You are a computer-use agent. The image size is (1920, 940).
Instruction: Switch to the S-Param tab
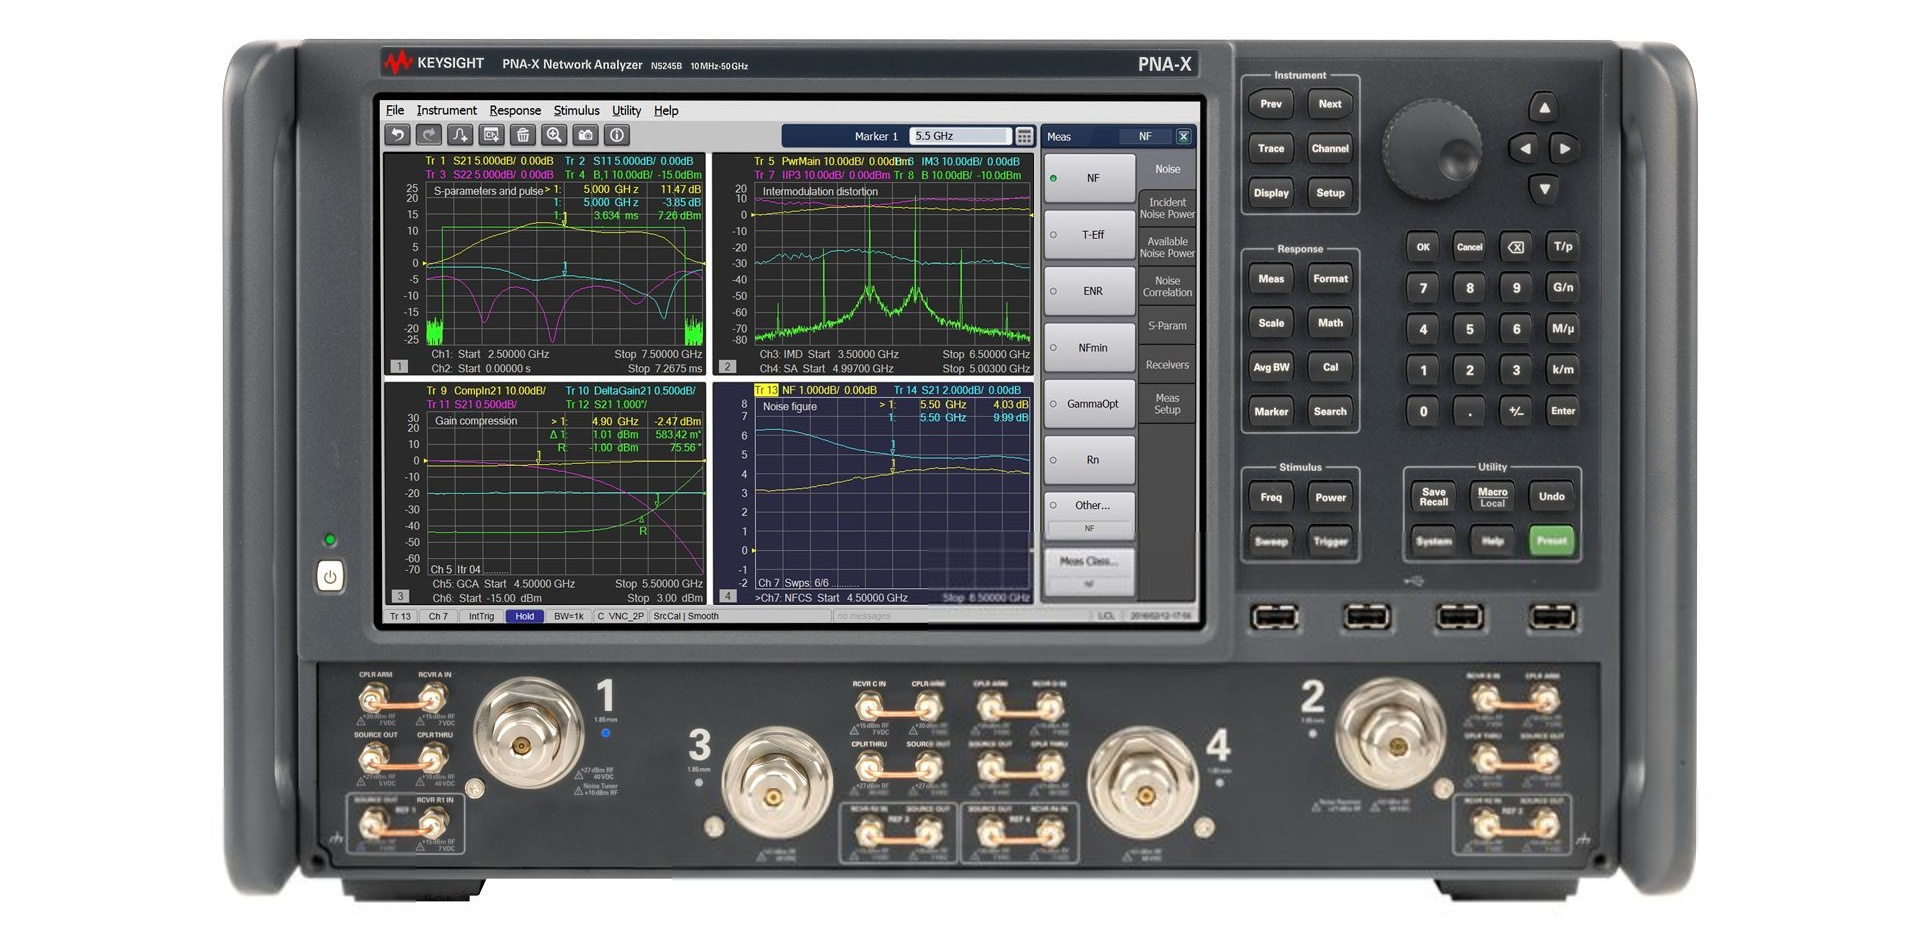[1167, 326]
